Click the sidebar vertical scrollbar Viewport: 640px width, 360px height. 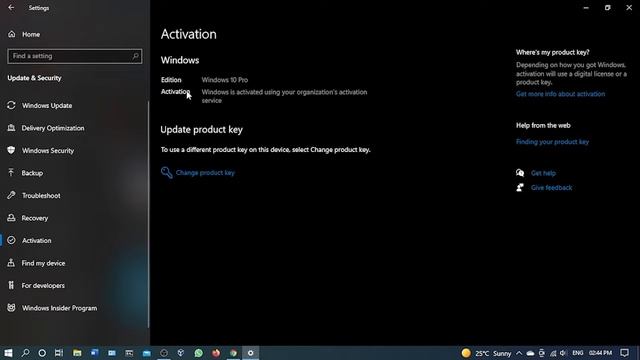148,214
